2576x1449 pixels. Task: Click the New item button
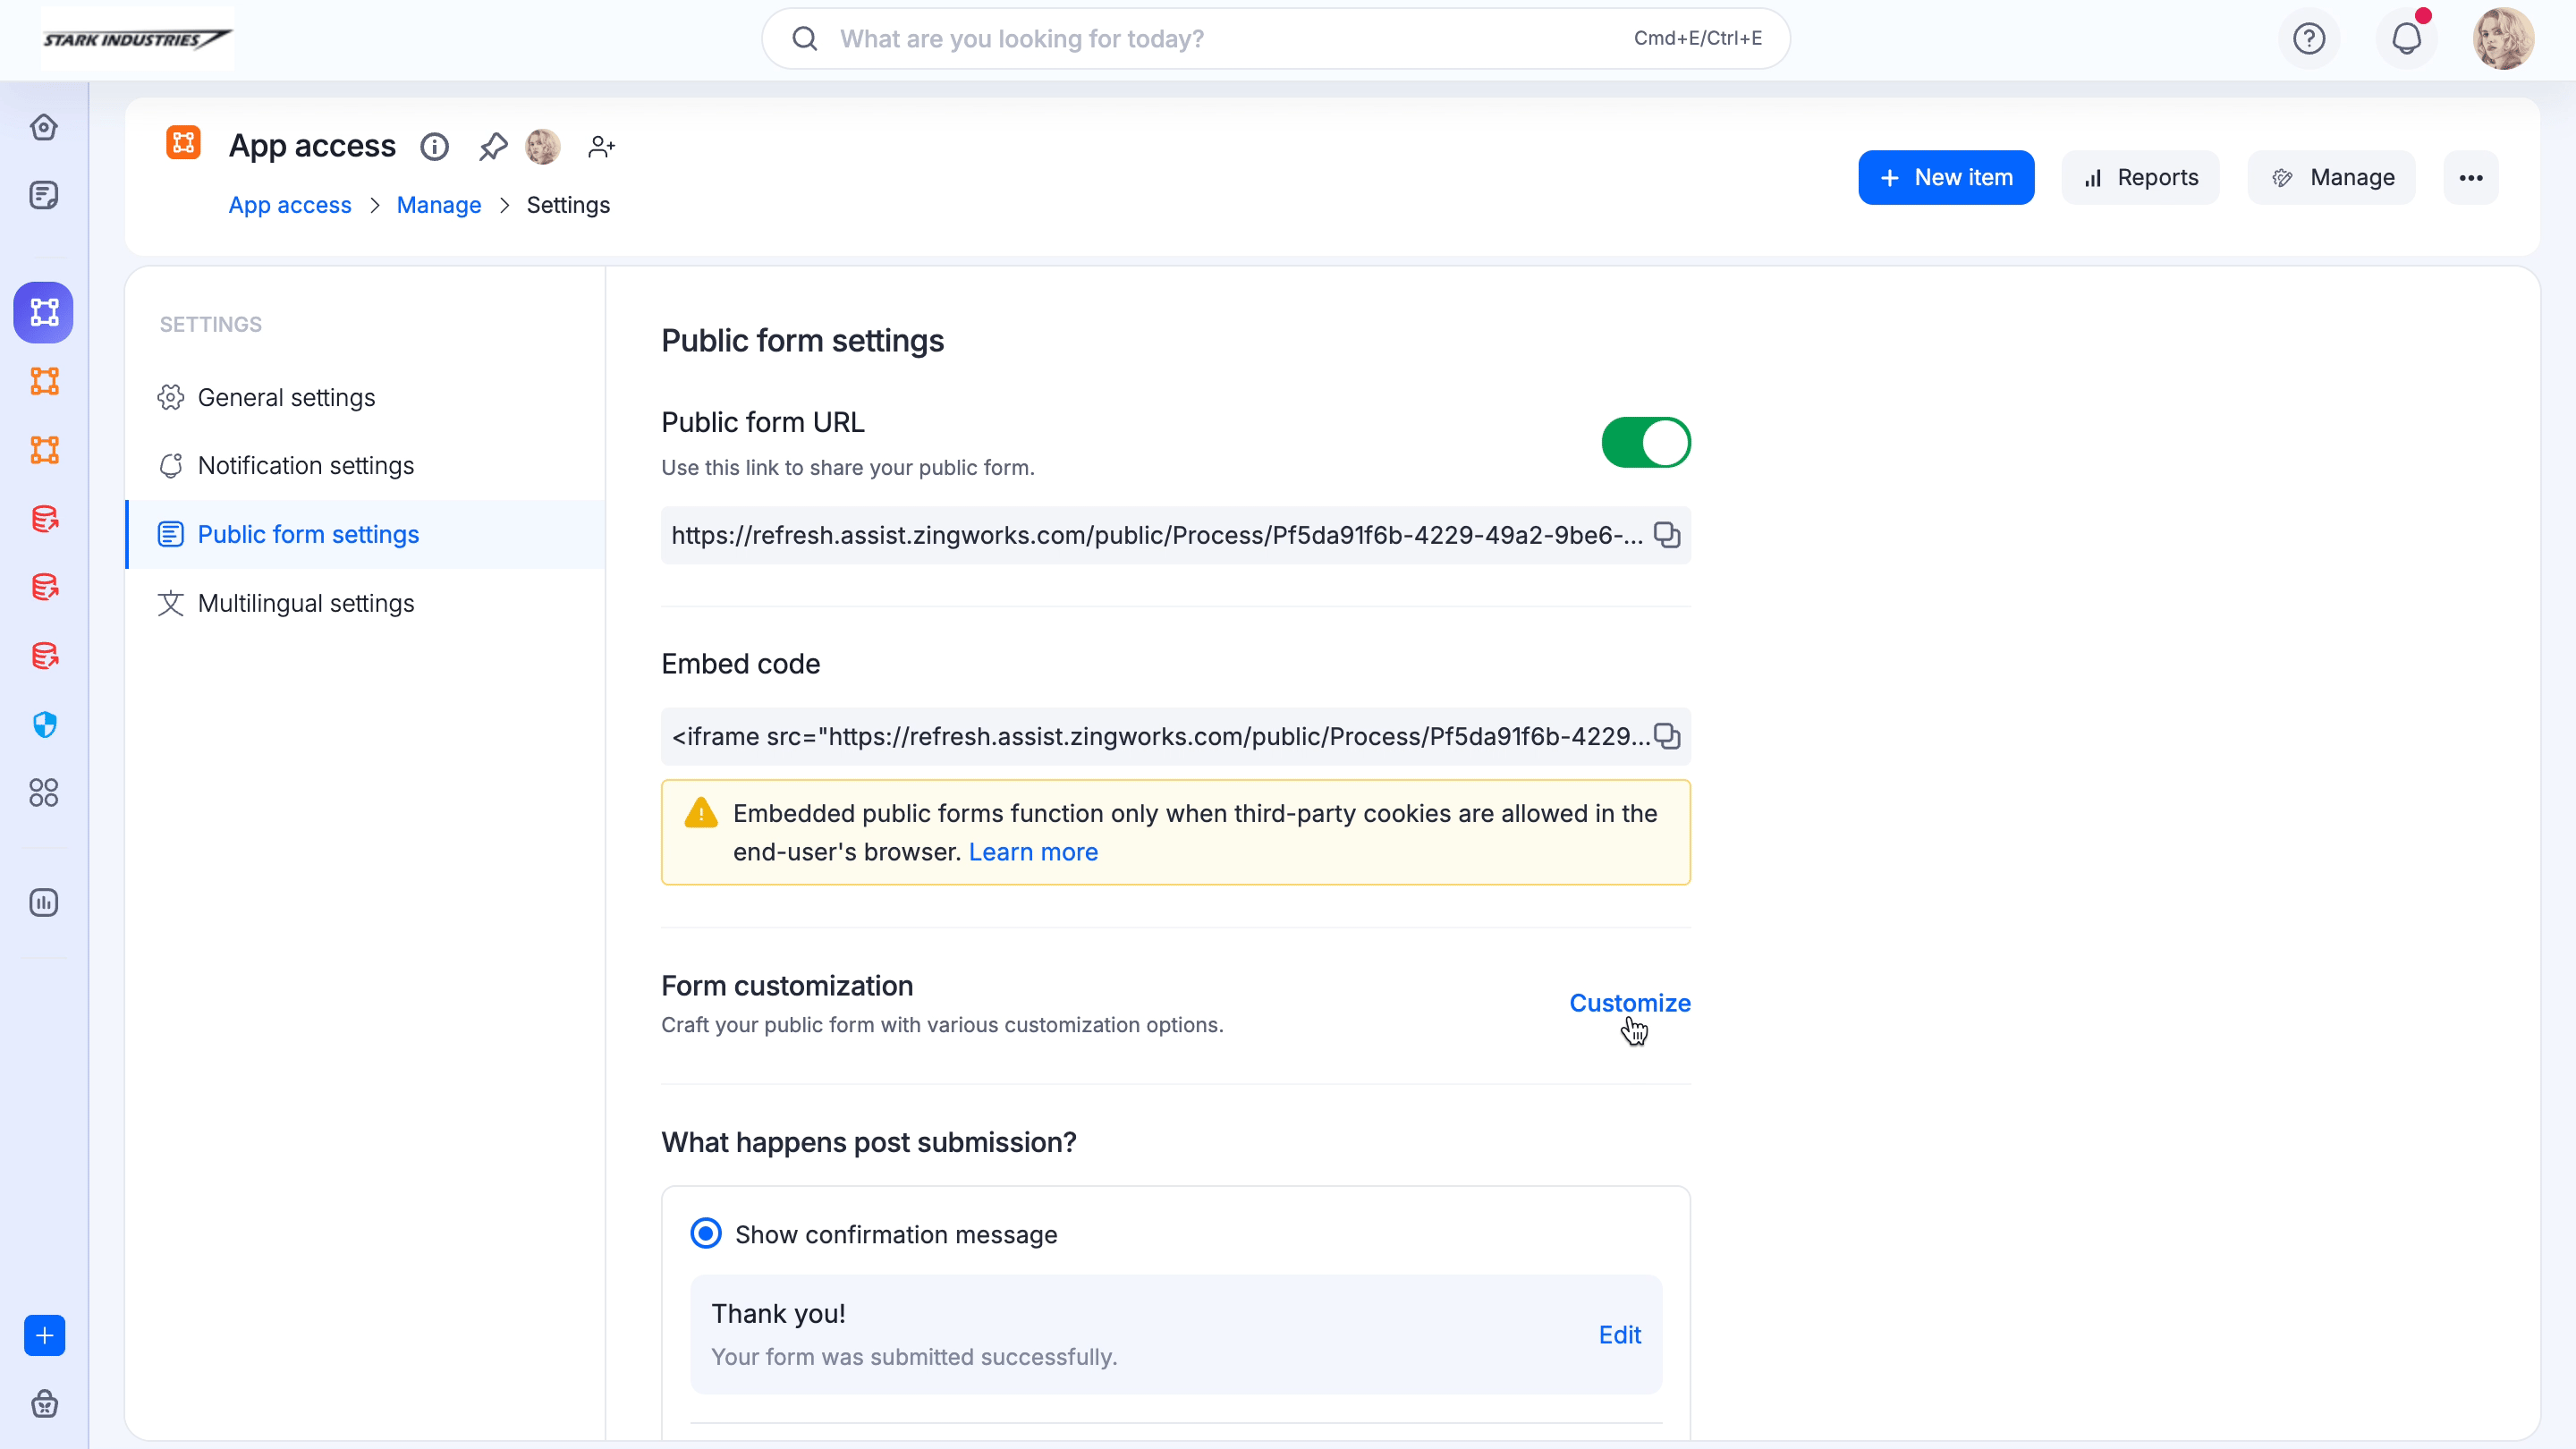(x=1945, y=178)
